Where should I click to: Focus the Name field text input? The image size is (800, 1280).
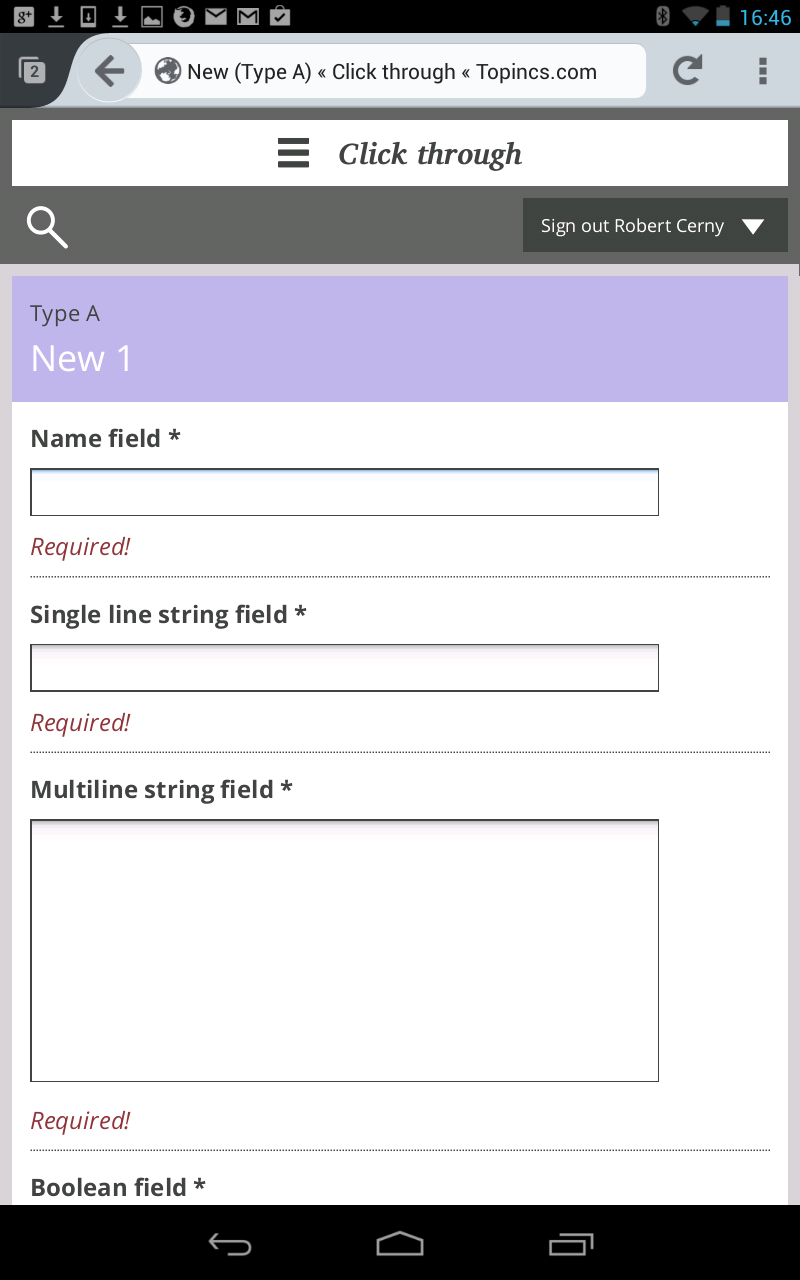(x=344, y=492)
